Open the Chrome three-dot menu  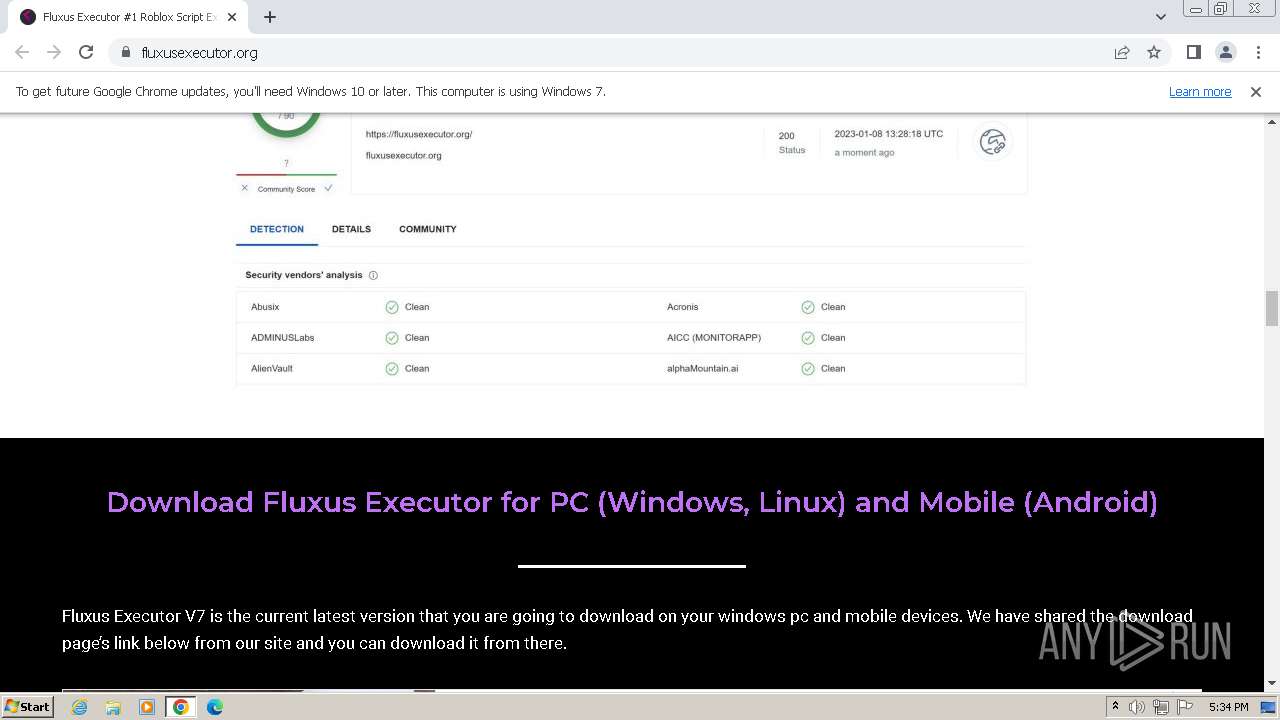[1257, 52]
